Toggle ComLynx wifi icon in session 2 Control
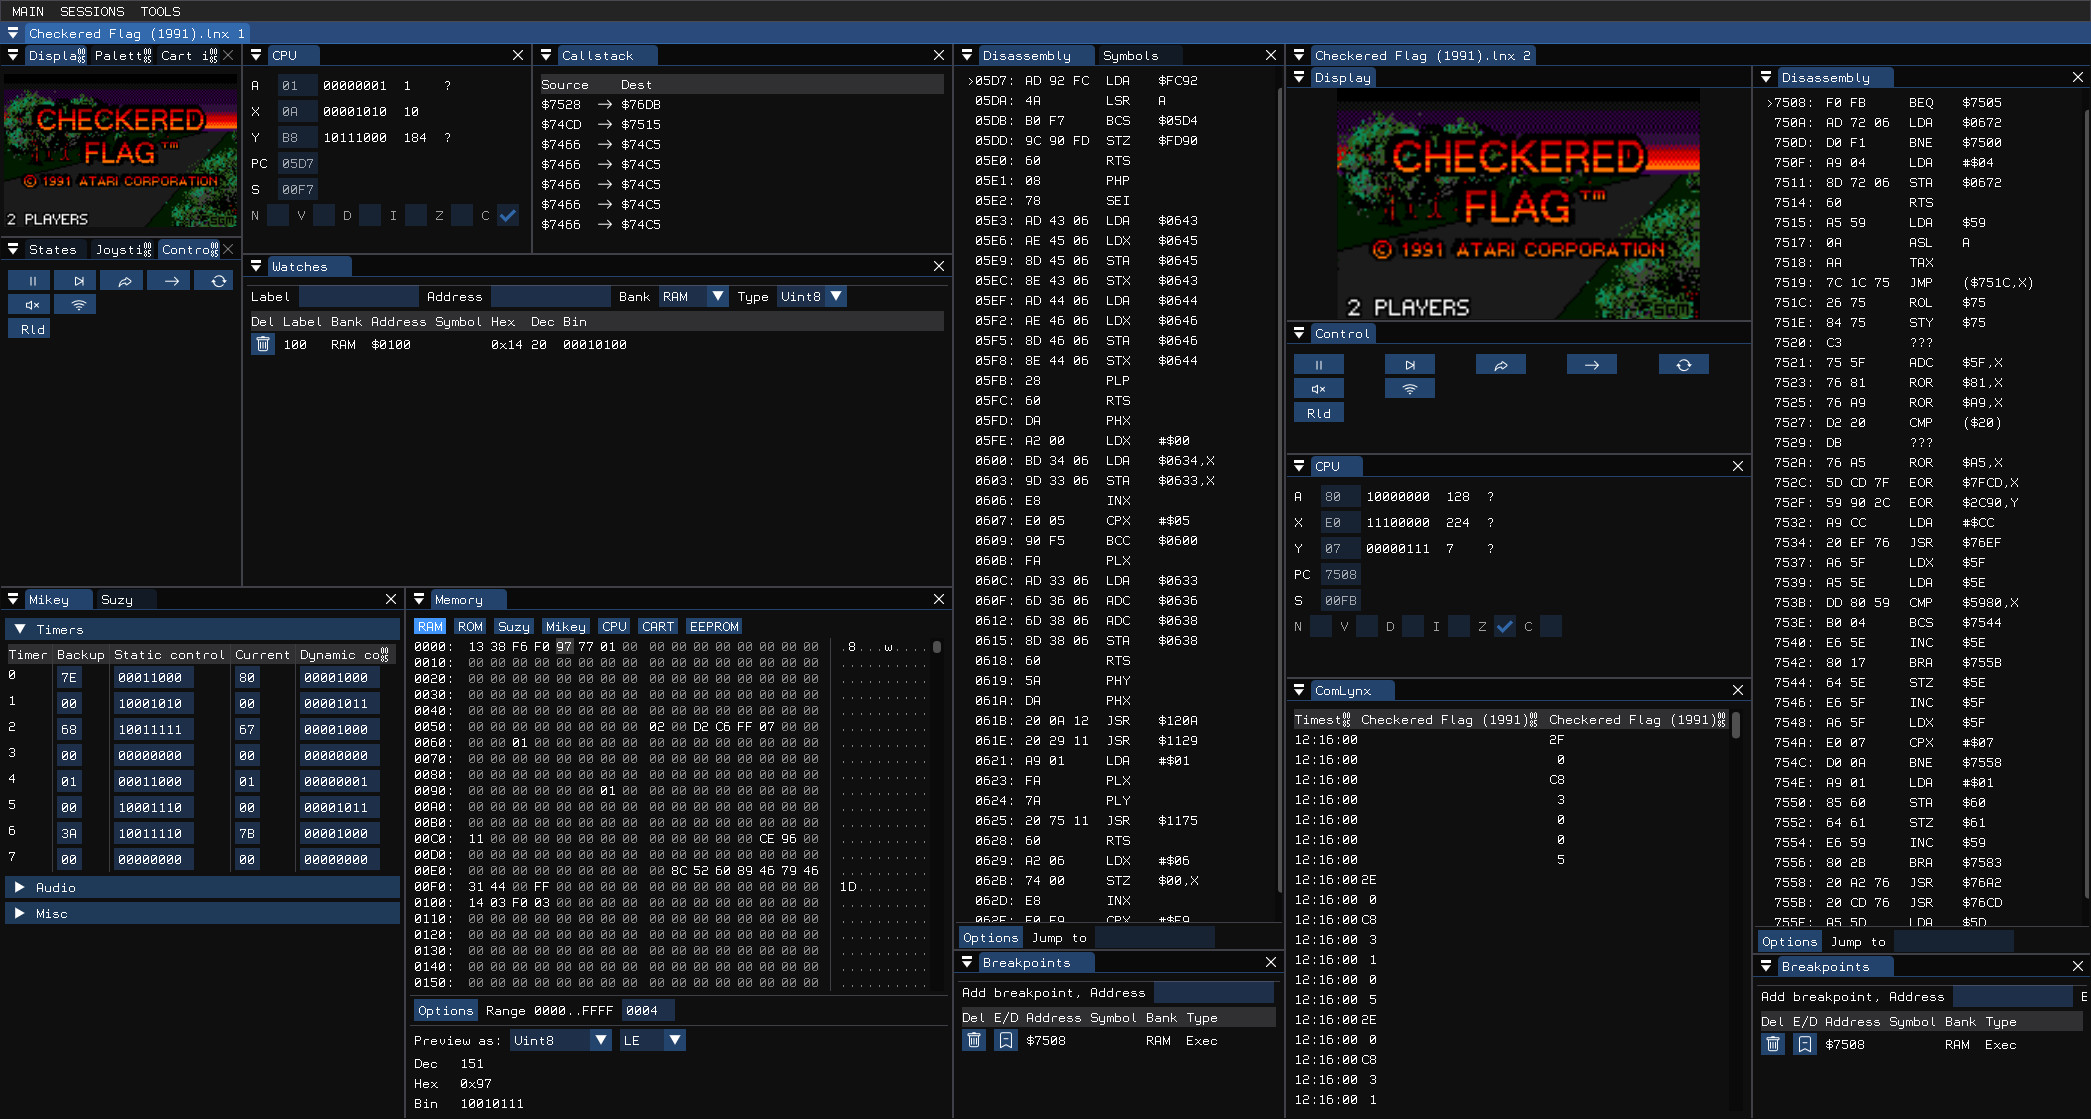2091x1119 pixels. coord(1410,389)
